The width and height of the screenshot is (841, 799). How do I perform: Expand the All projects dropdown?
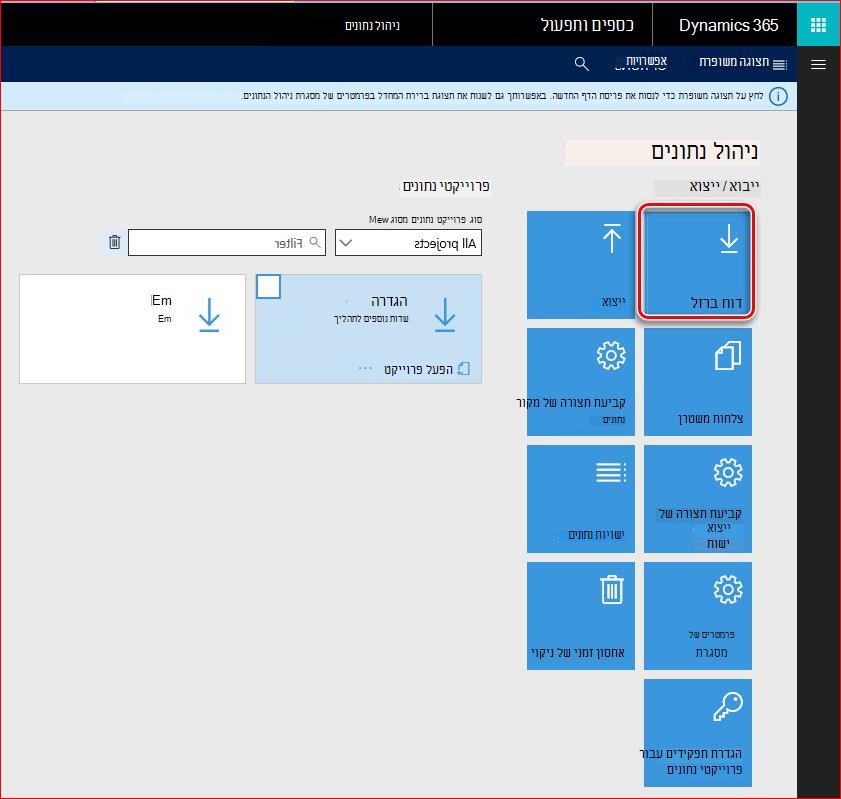(x=408, y=243)
